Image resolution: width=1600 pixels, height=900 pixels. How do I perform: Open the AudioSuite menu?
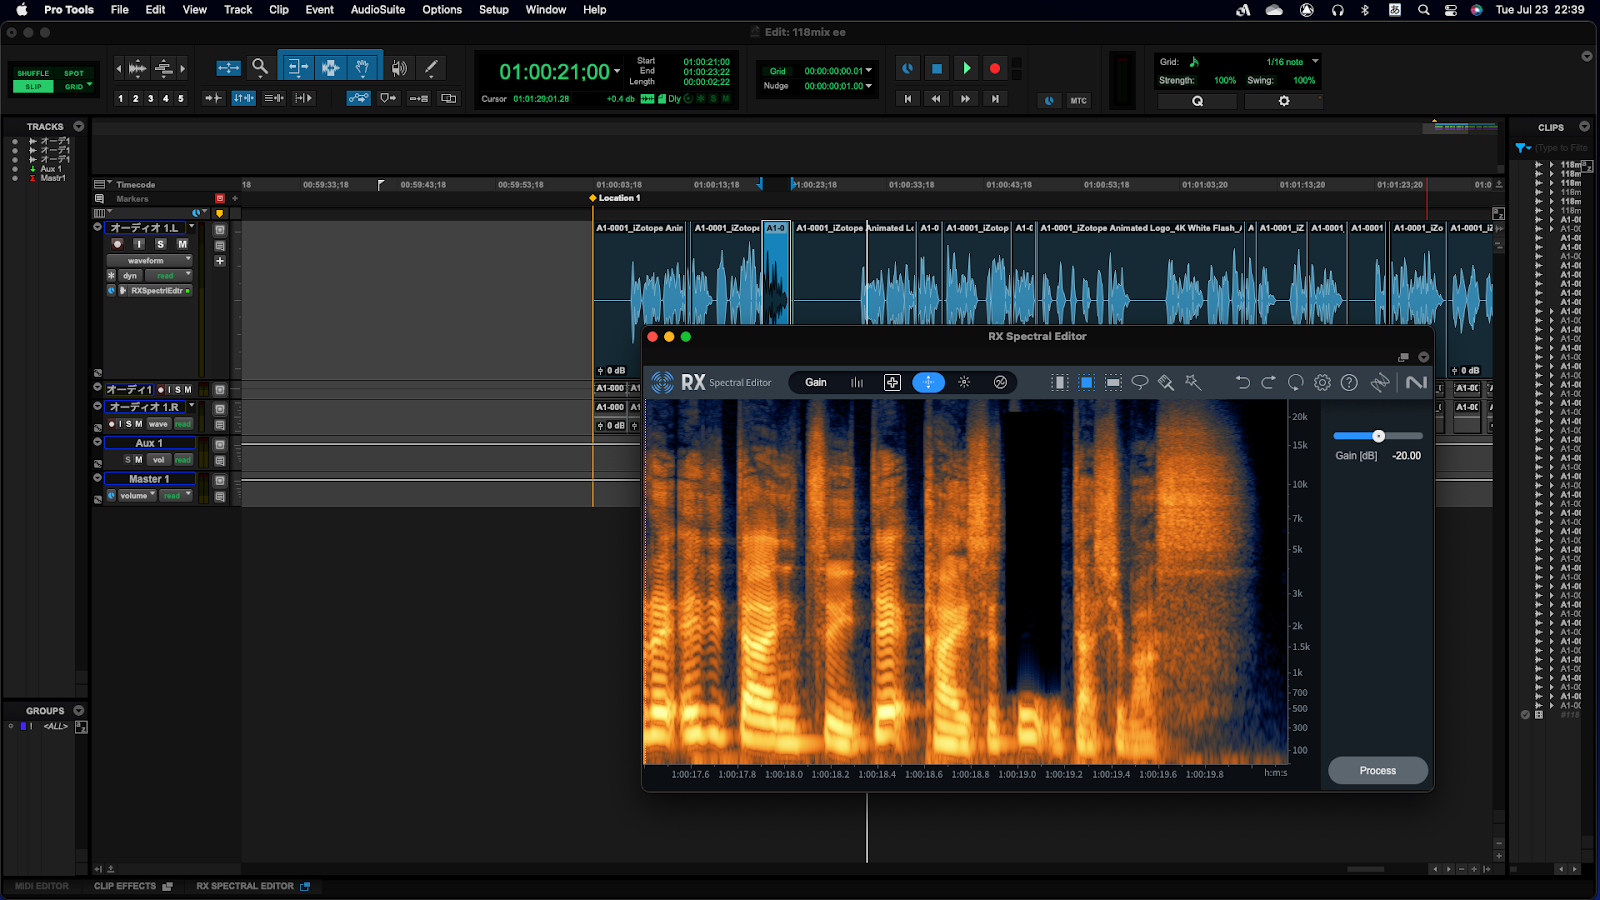(x=377, y=10)
